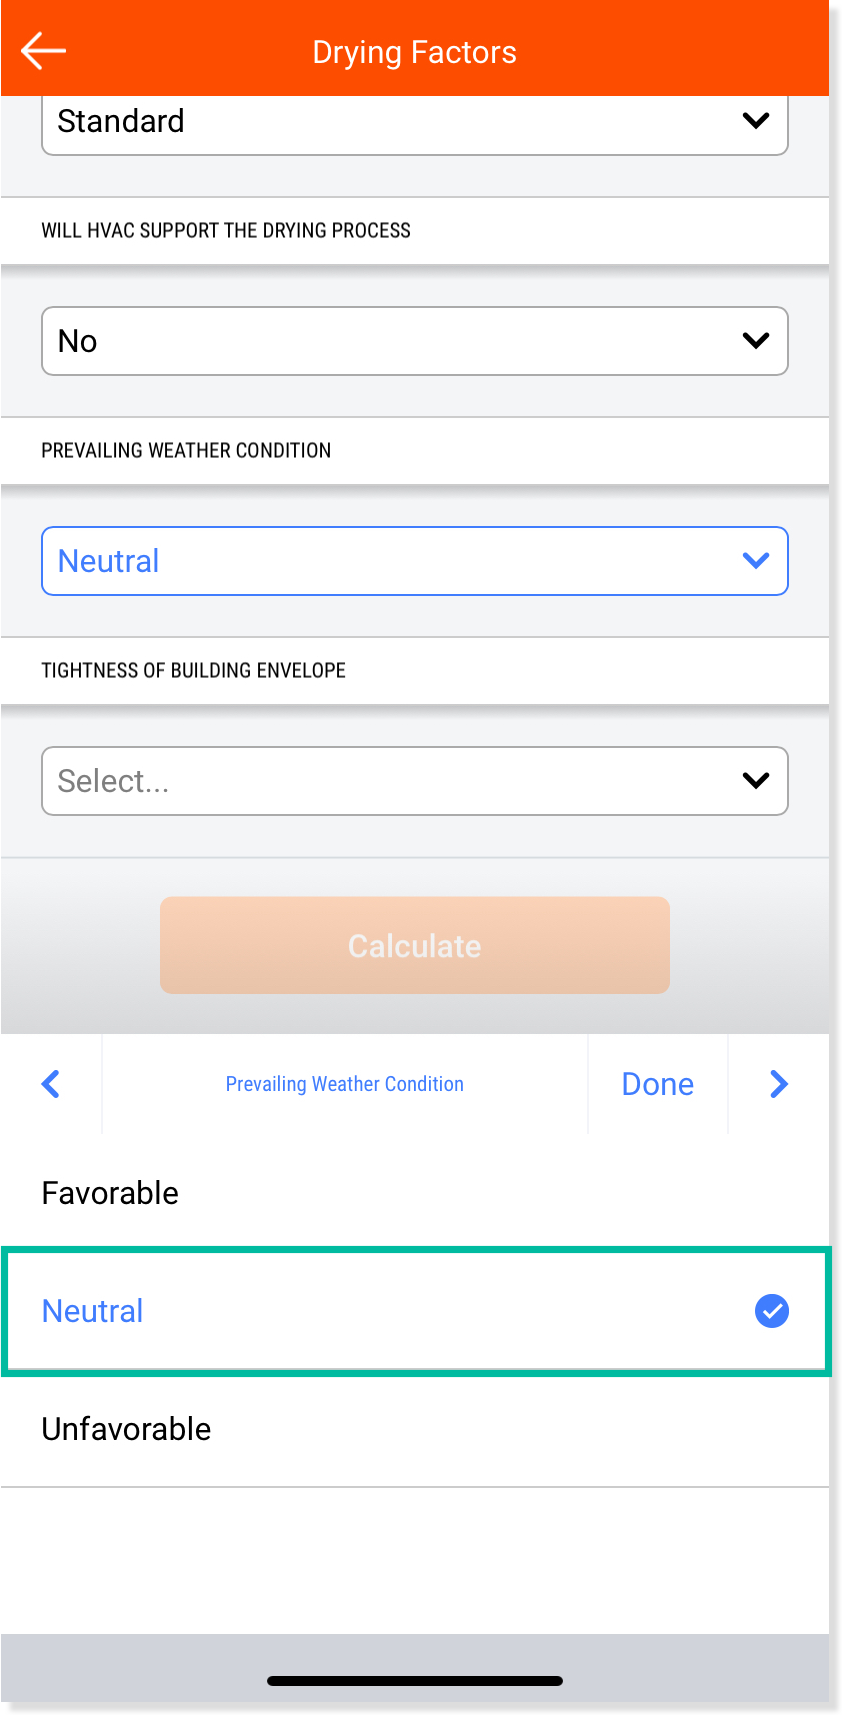Image resolution: width=842 pixels, height=1715 pixels.
Task: Tap the chevron in Select... dropdown
Action: tap(756, 781)
